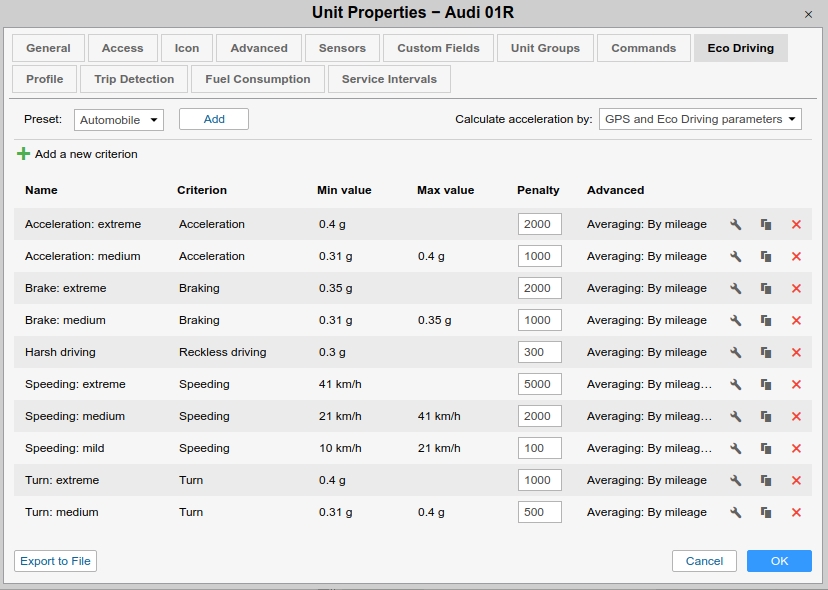Close the Unit Properties dialog
Screen dimensions: 828x590
pyautogui.click(x=808, y=14)
